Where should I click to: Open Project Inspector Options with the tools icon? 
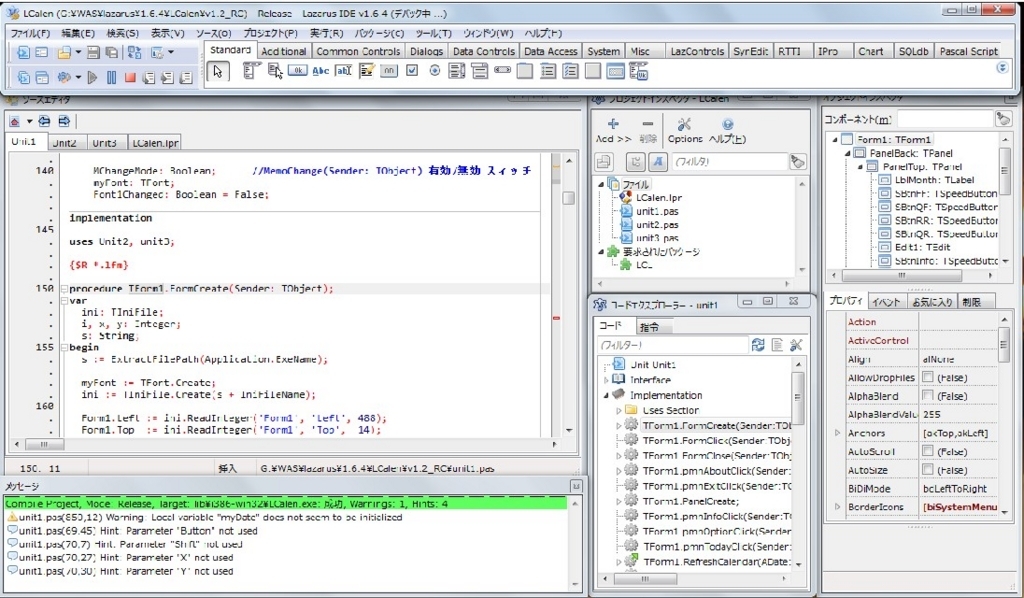pyautogui.click(x=684, y=124)
